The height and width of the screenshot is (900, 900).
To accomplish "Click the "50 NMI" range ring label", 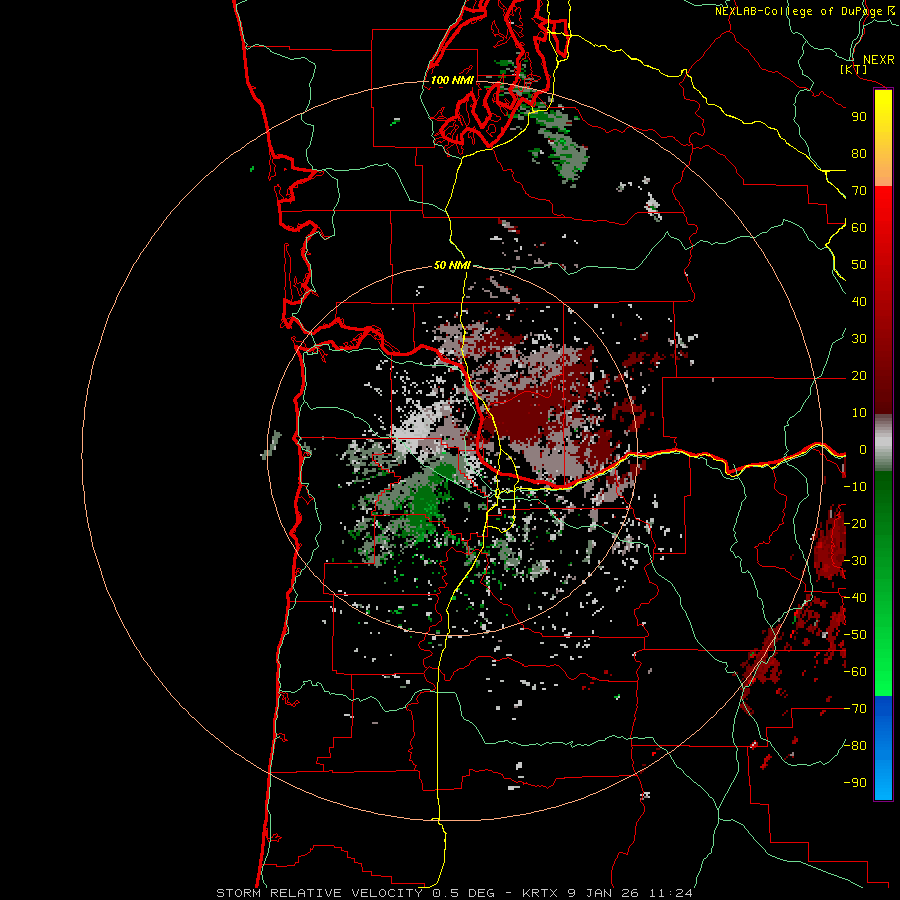I will 452,265.
